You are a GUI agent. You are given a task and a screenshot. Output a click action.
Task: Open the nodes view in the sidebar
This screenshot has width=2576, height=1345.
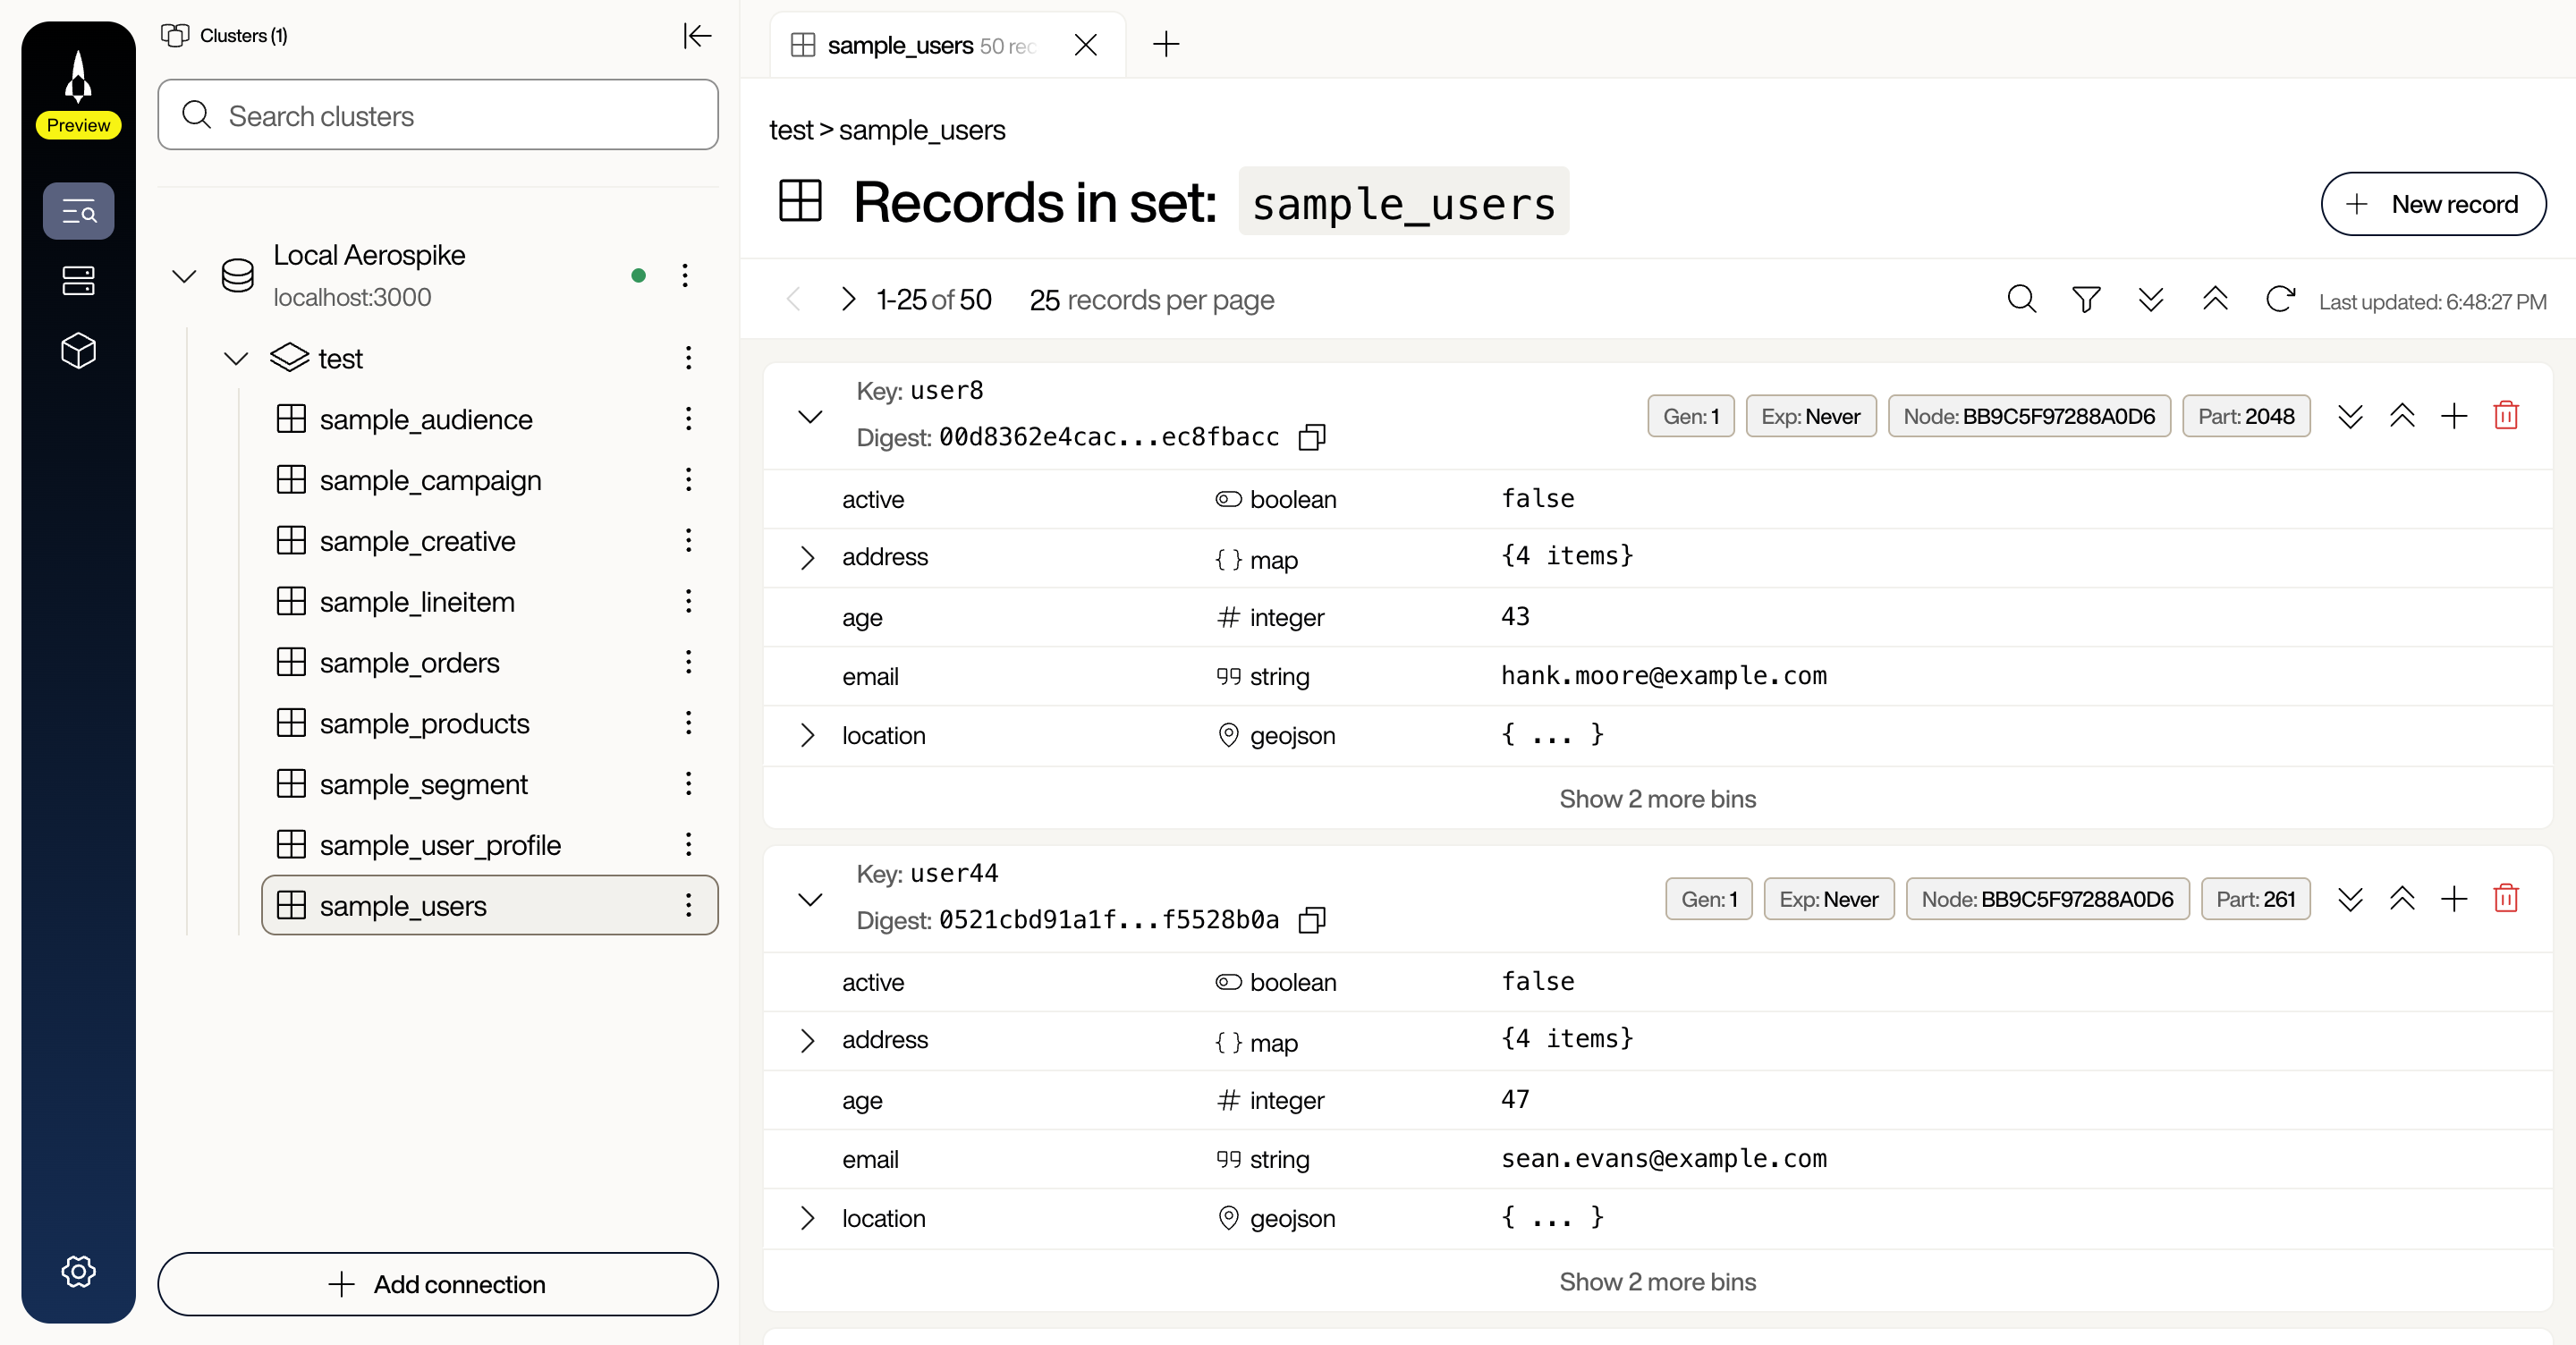pos(78,280)
